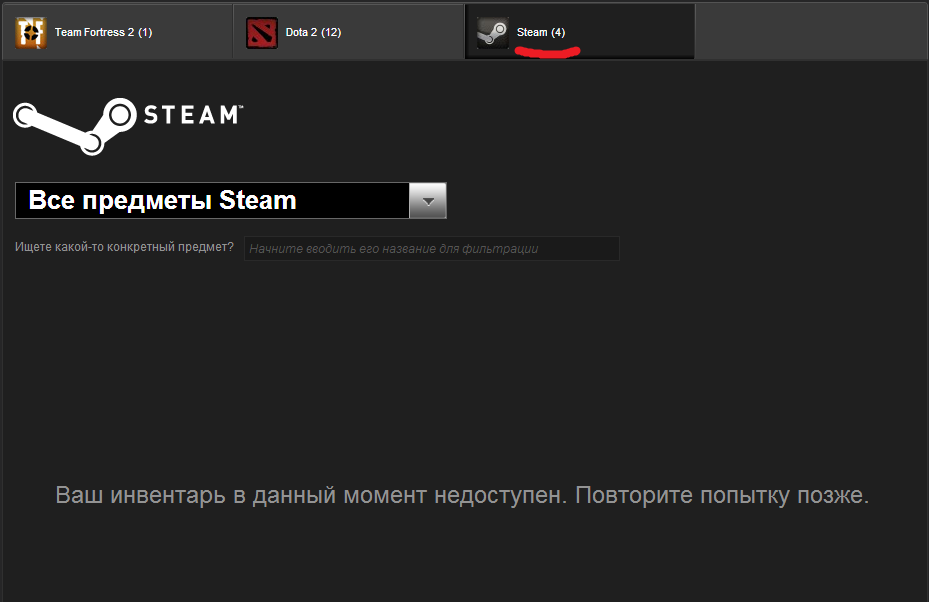Click empty tab bar area right of Steam
This screenshot has height=602, width=929.
810,32
